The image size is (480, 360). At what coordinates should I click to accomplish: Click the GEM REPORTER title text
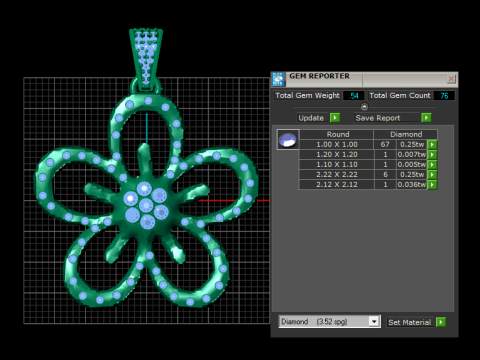[319, 76]
